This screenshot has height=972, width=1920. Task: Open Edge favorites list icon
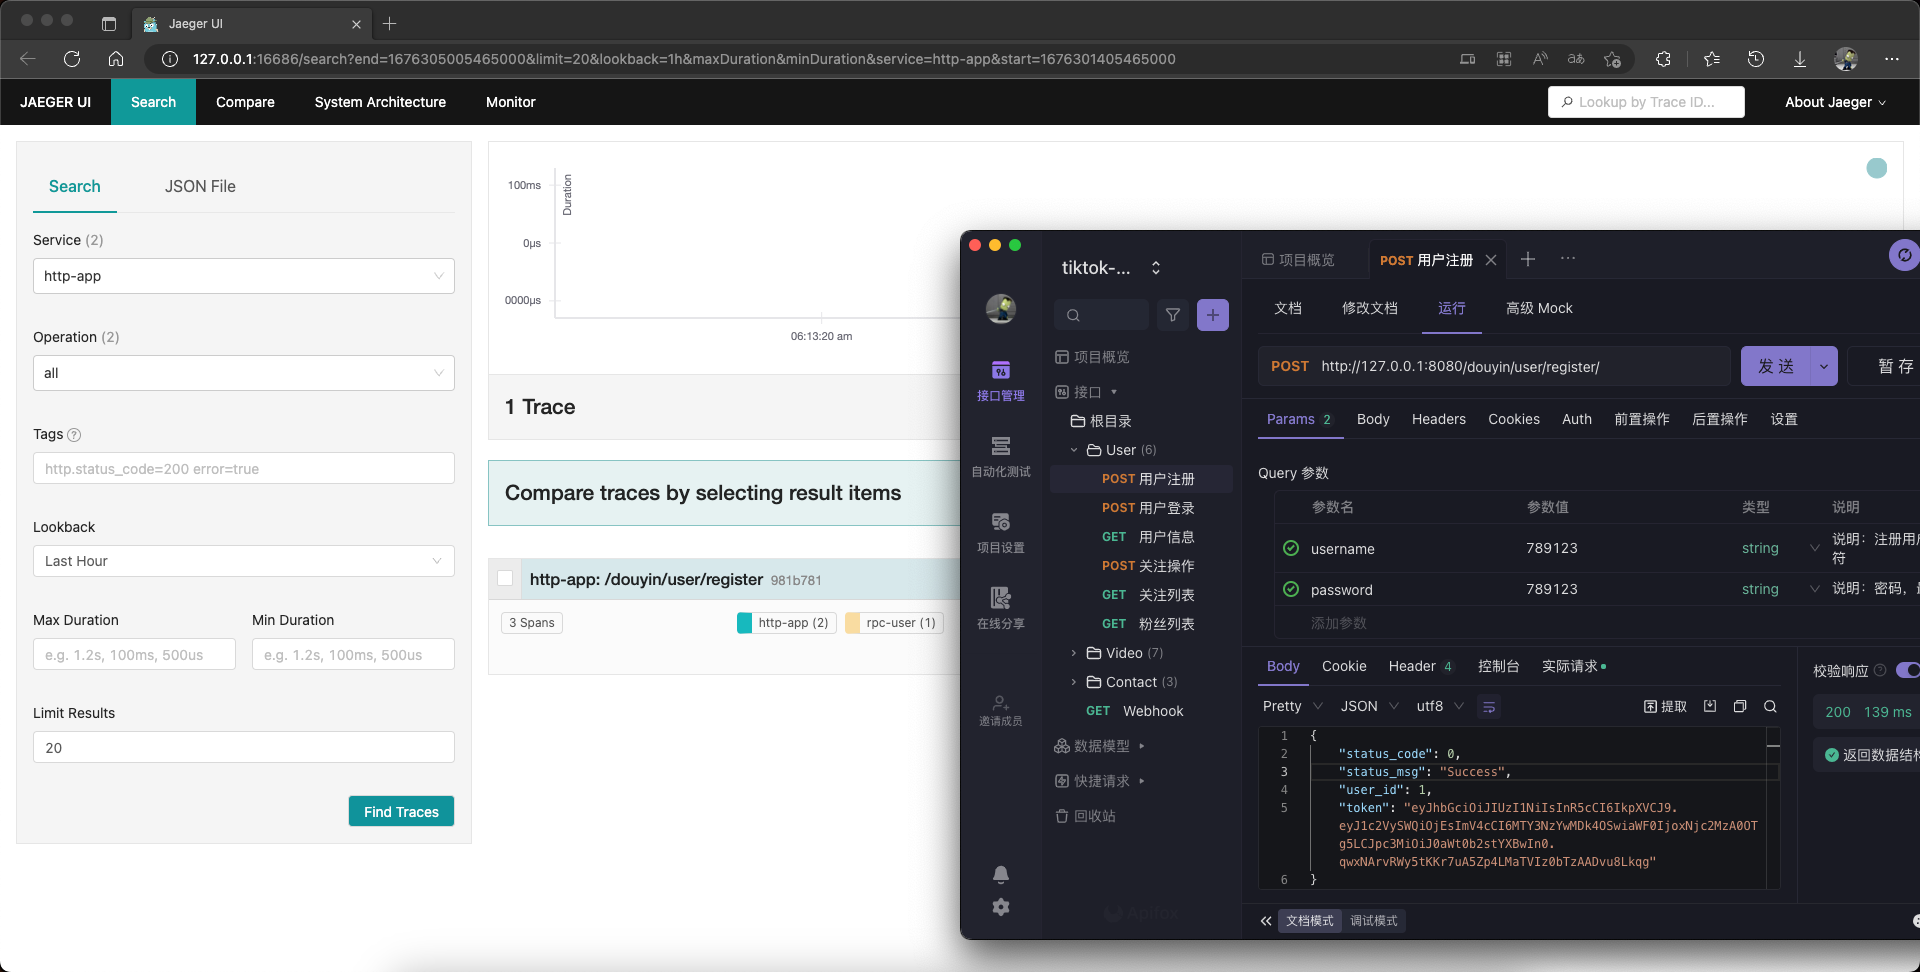coord(1712,59)
